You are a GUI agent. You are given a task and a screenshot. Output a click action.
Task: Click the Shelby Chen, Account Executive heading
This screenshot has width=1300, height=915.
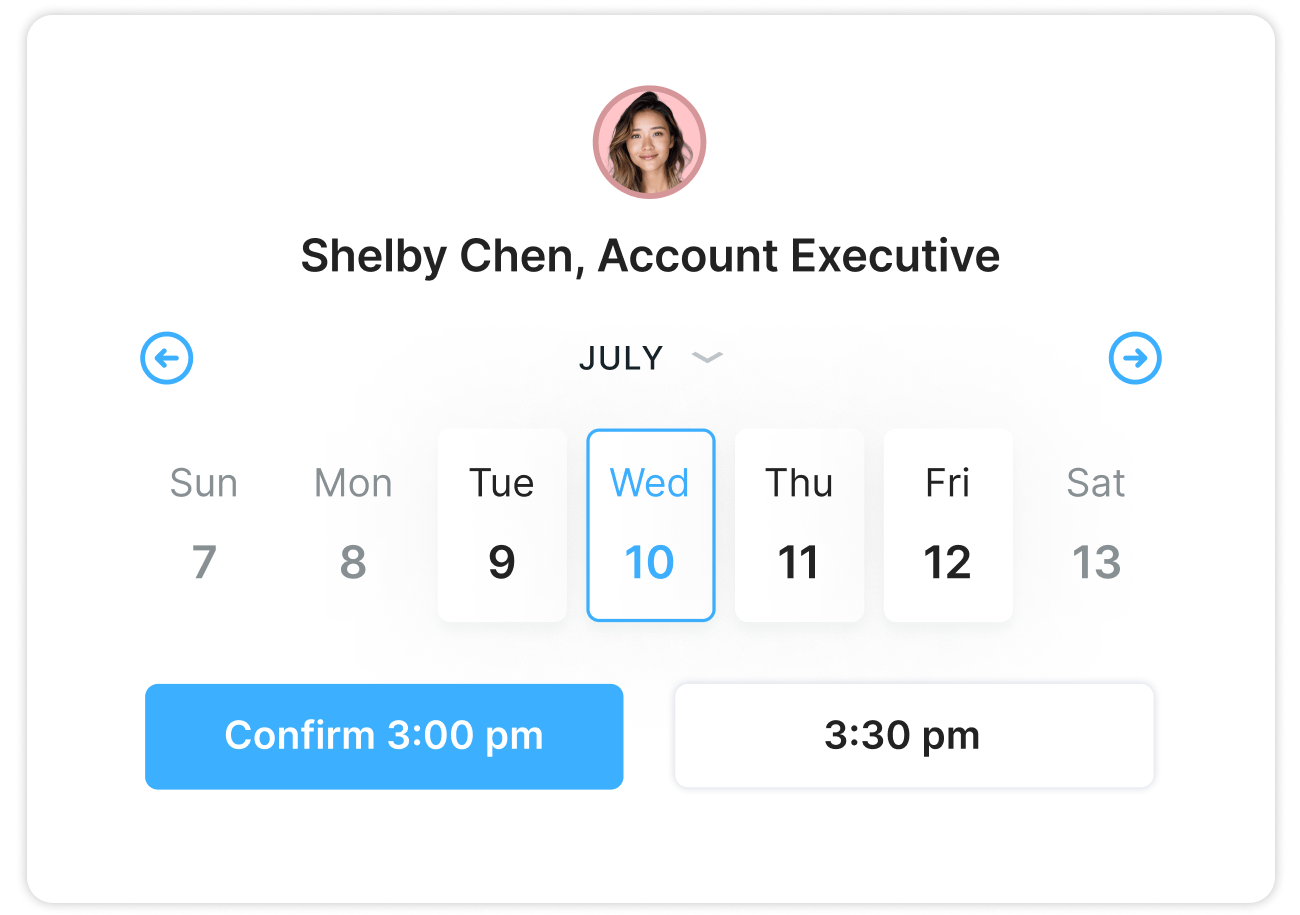[x=650, y=256]
